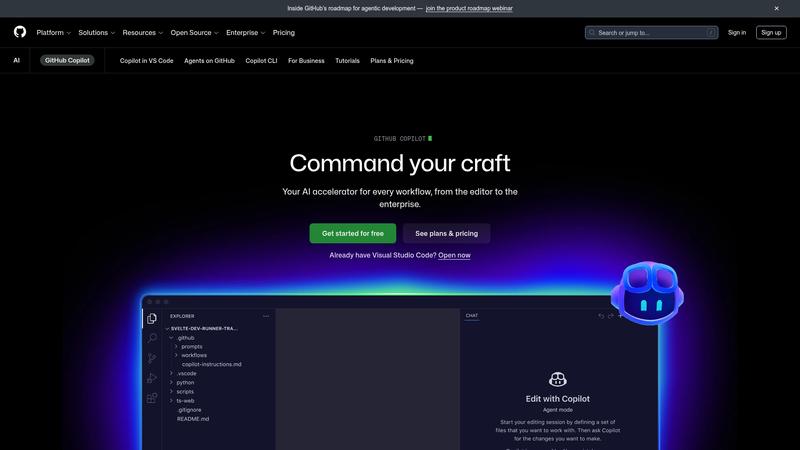The image size is (800, 450).
Task: Click the Edit with Copilot heading
Action: pos(558,399)
